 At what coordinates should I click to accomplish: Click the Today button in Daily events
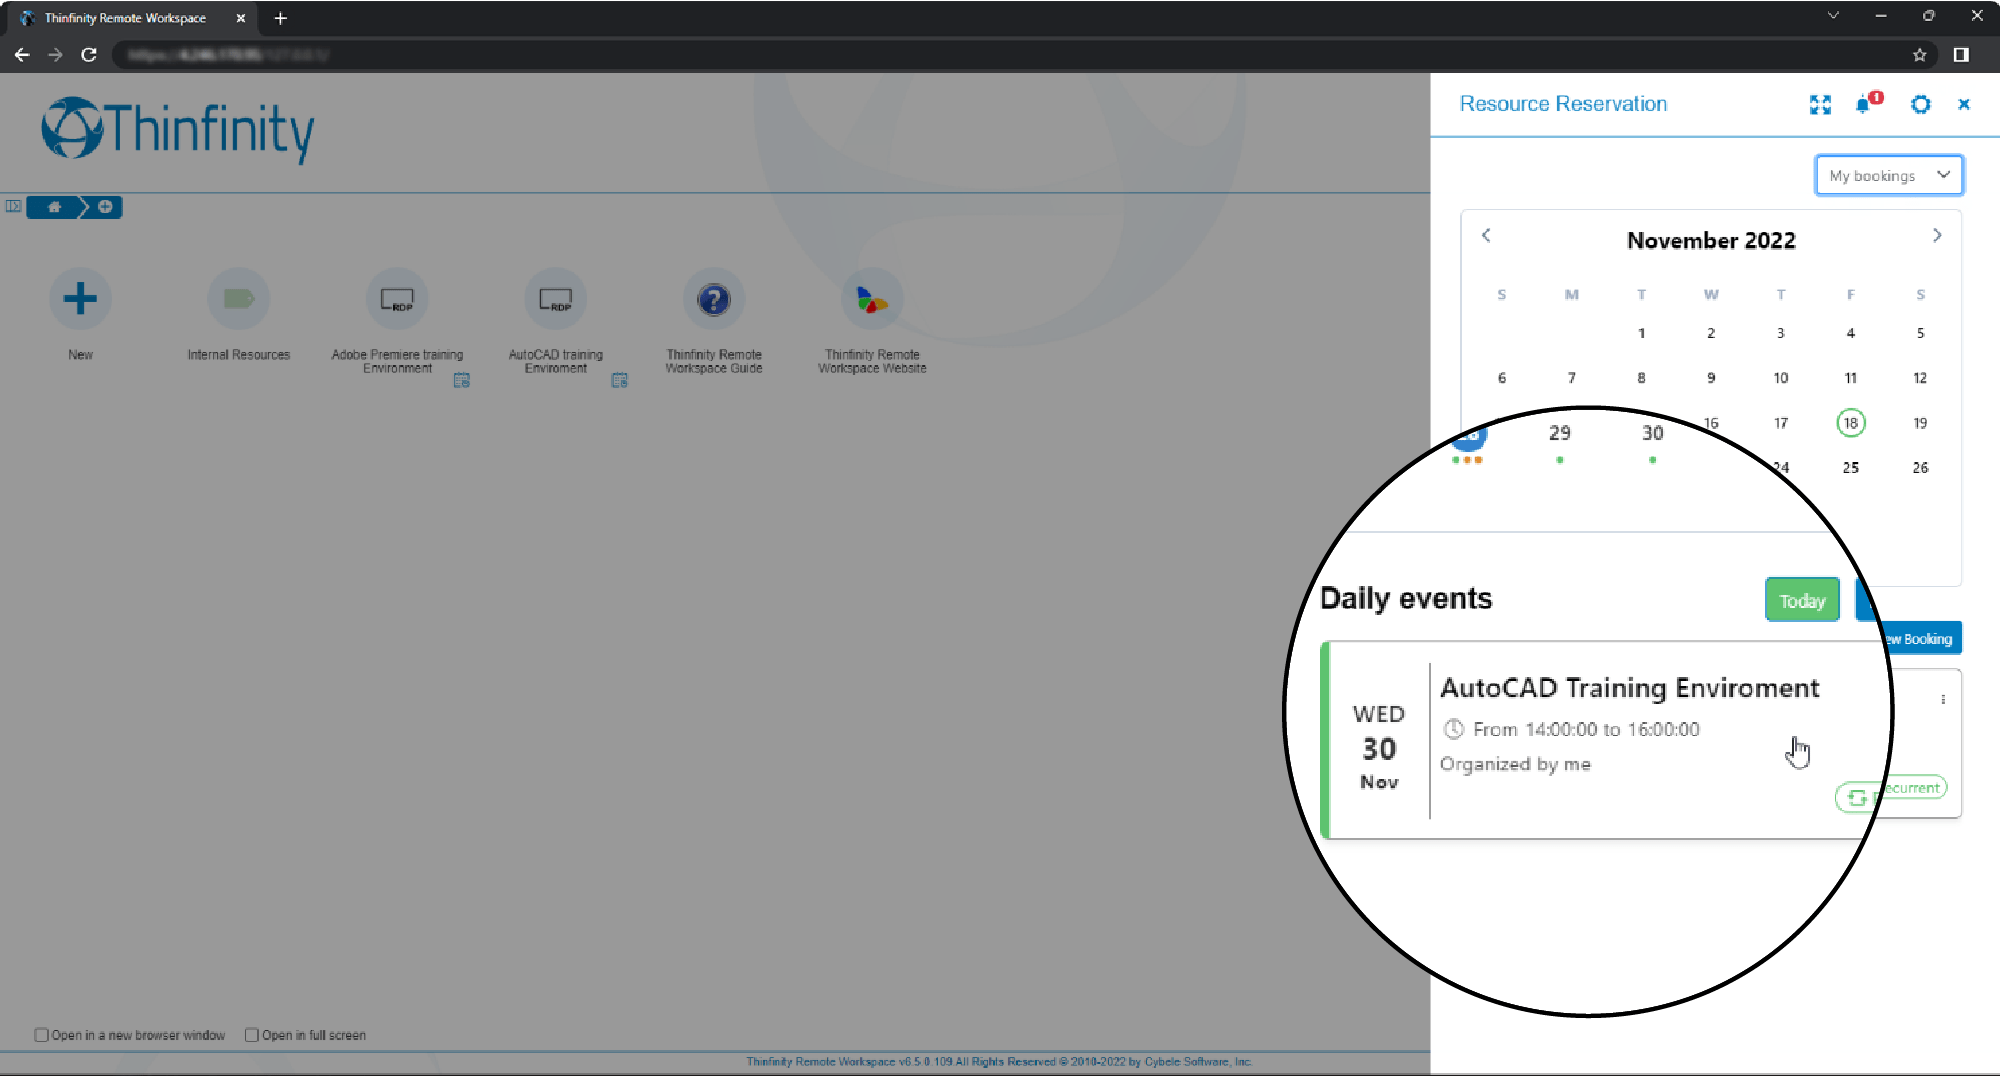[1801, 599]
